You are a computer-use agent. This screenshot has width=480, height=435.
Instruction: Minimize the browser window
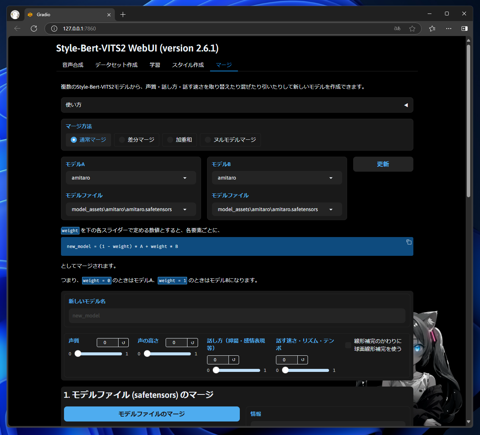[x=429, y=14]
